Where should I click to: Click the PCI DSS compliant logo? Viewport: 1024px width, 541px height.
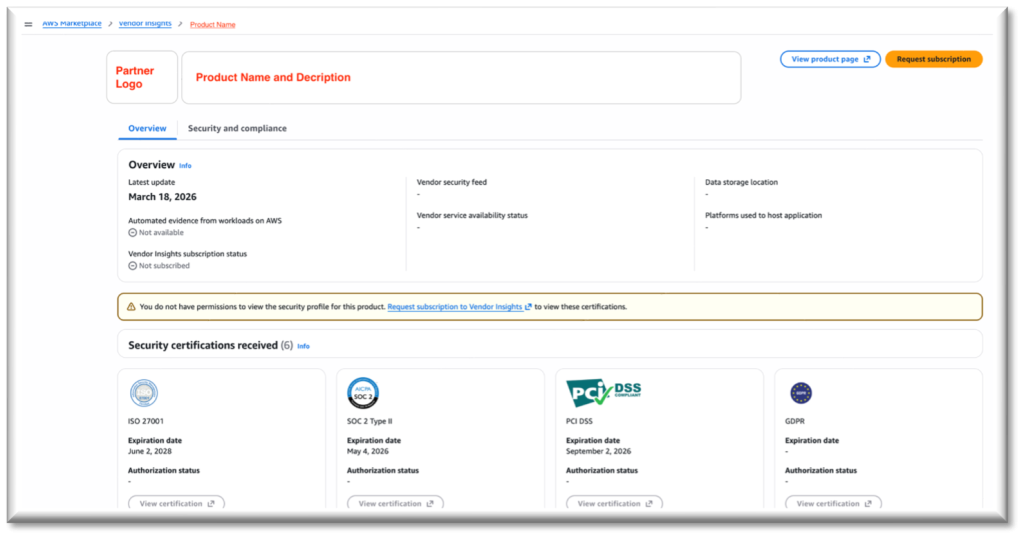coord(603,393)
